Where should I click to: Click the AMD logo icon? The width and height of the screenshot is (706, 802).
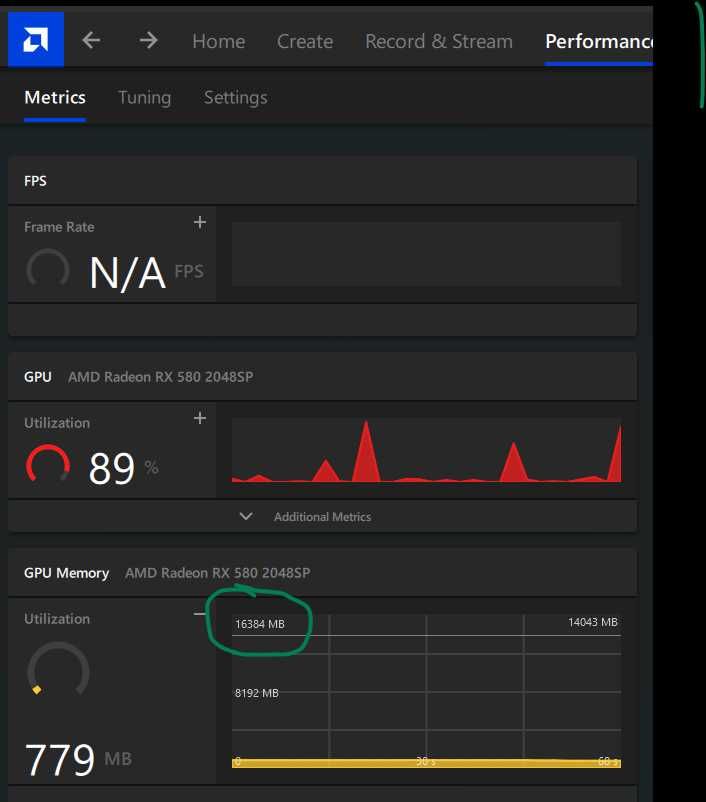click(x=36, y=39)
